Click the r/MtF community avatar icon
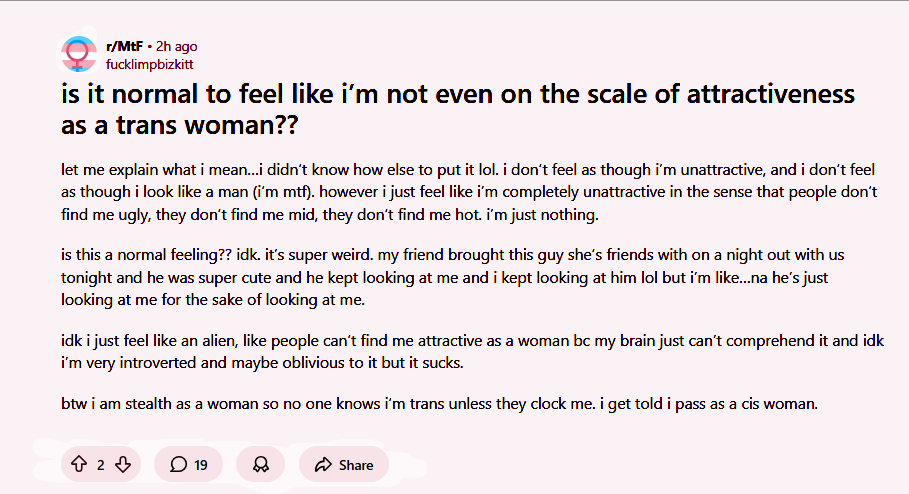The image size is (909, 494). pyautogui.click(x=78, y=54)
